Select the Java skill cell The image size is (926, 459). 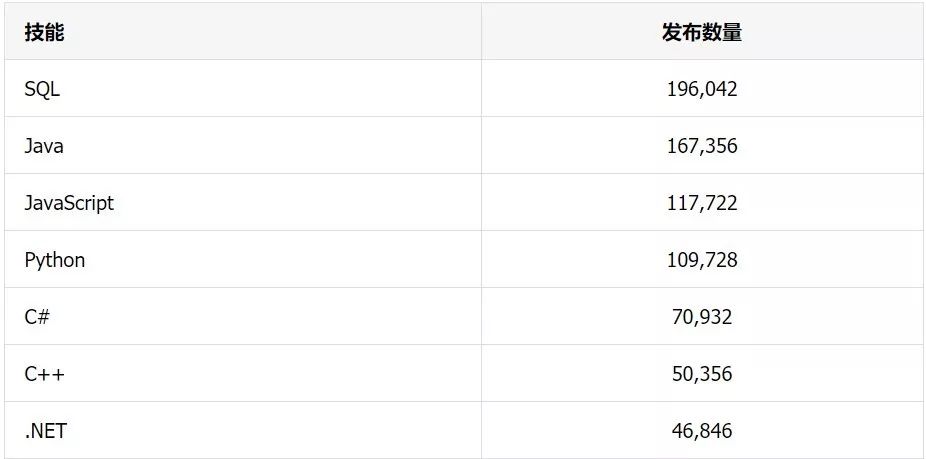pyautogui.click(x=243, y=145)
